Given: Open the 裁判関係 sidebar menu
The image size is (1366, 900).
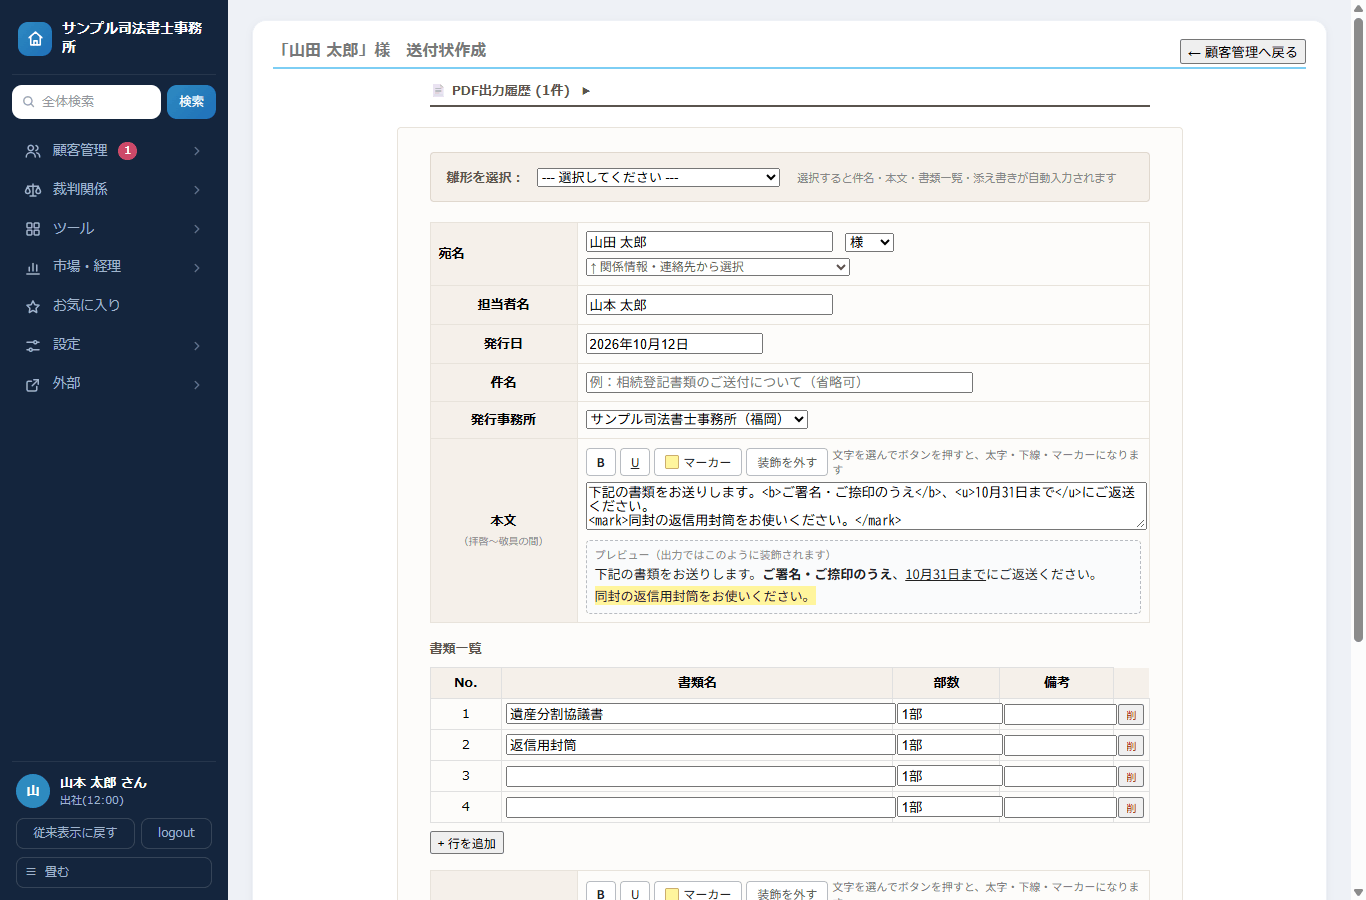Looking at the screenshot, I should point(114,189).
